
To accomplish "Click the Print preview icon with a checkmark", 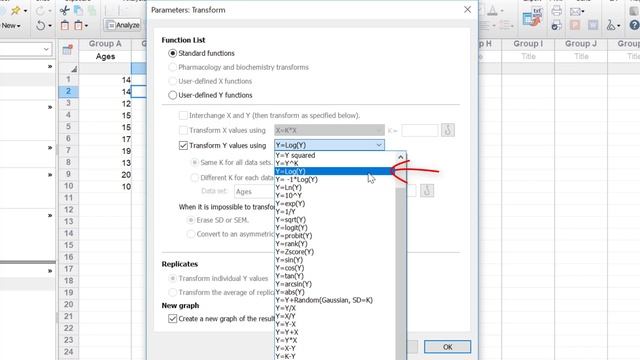I will (556, 26).
